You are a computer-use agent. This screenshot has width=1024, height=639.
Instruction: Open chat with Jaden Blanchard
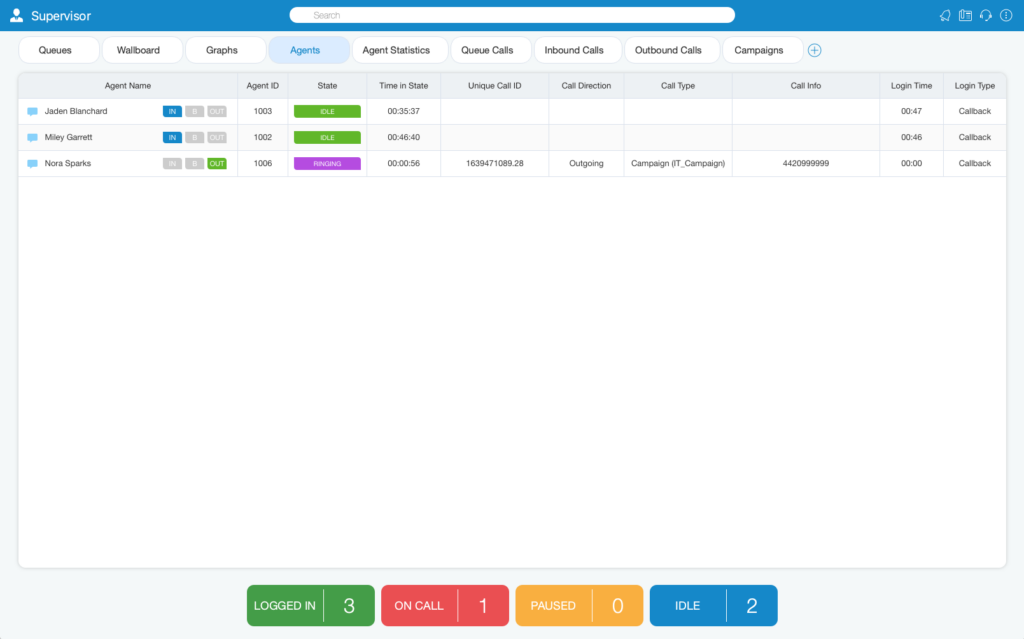[32, 112]
